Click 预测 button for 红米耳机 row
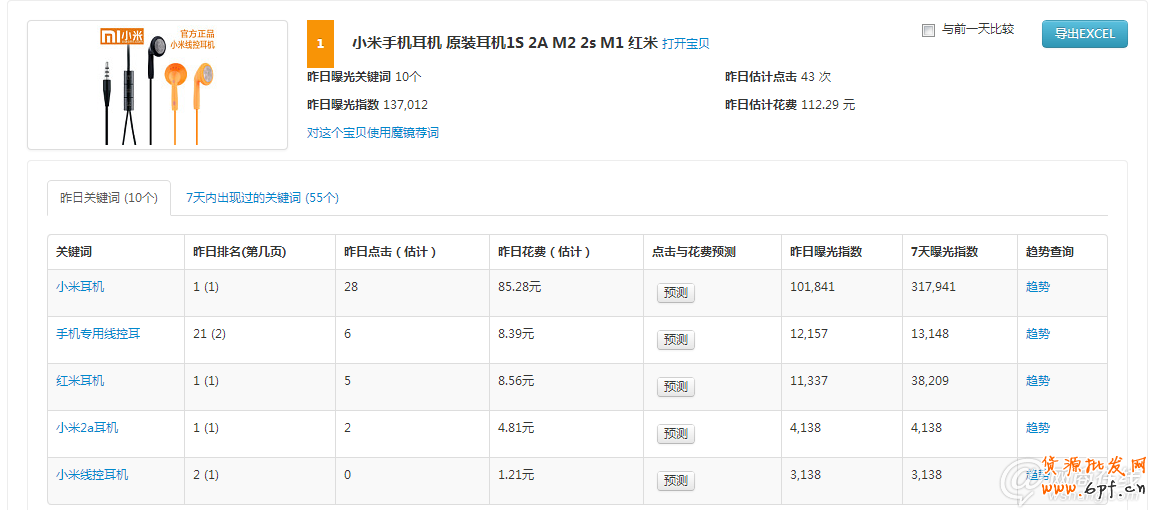 pyautogui.click(x=675, y=387)
